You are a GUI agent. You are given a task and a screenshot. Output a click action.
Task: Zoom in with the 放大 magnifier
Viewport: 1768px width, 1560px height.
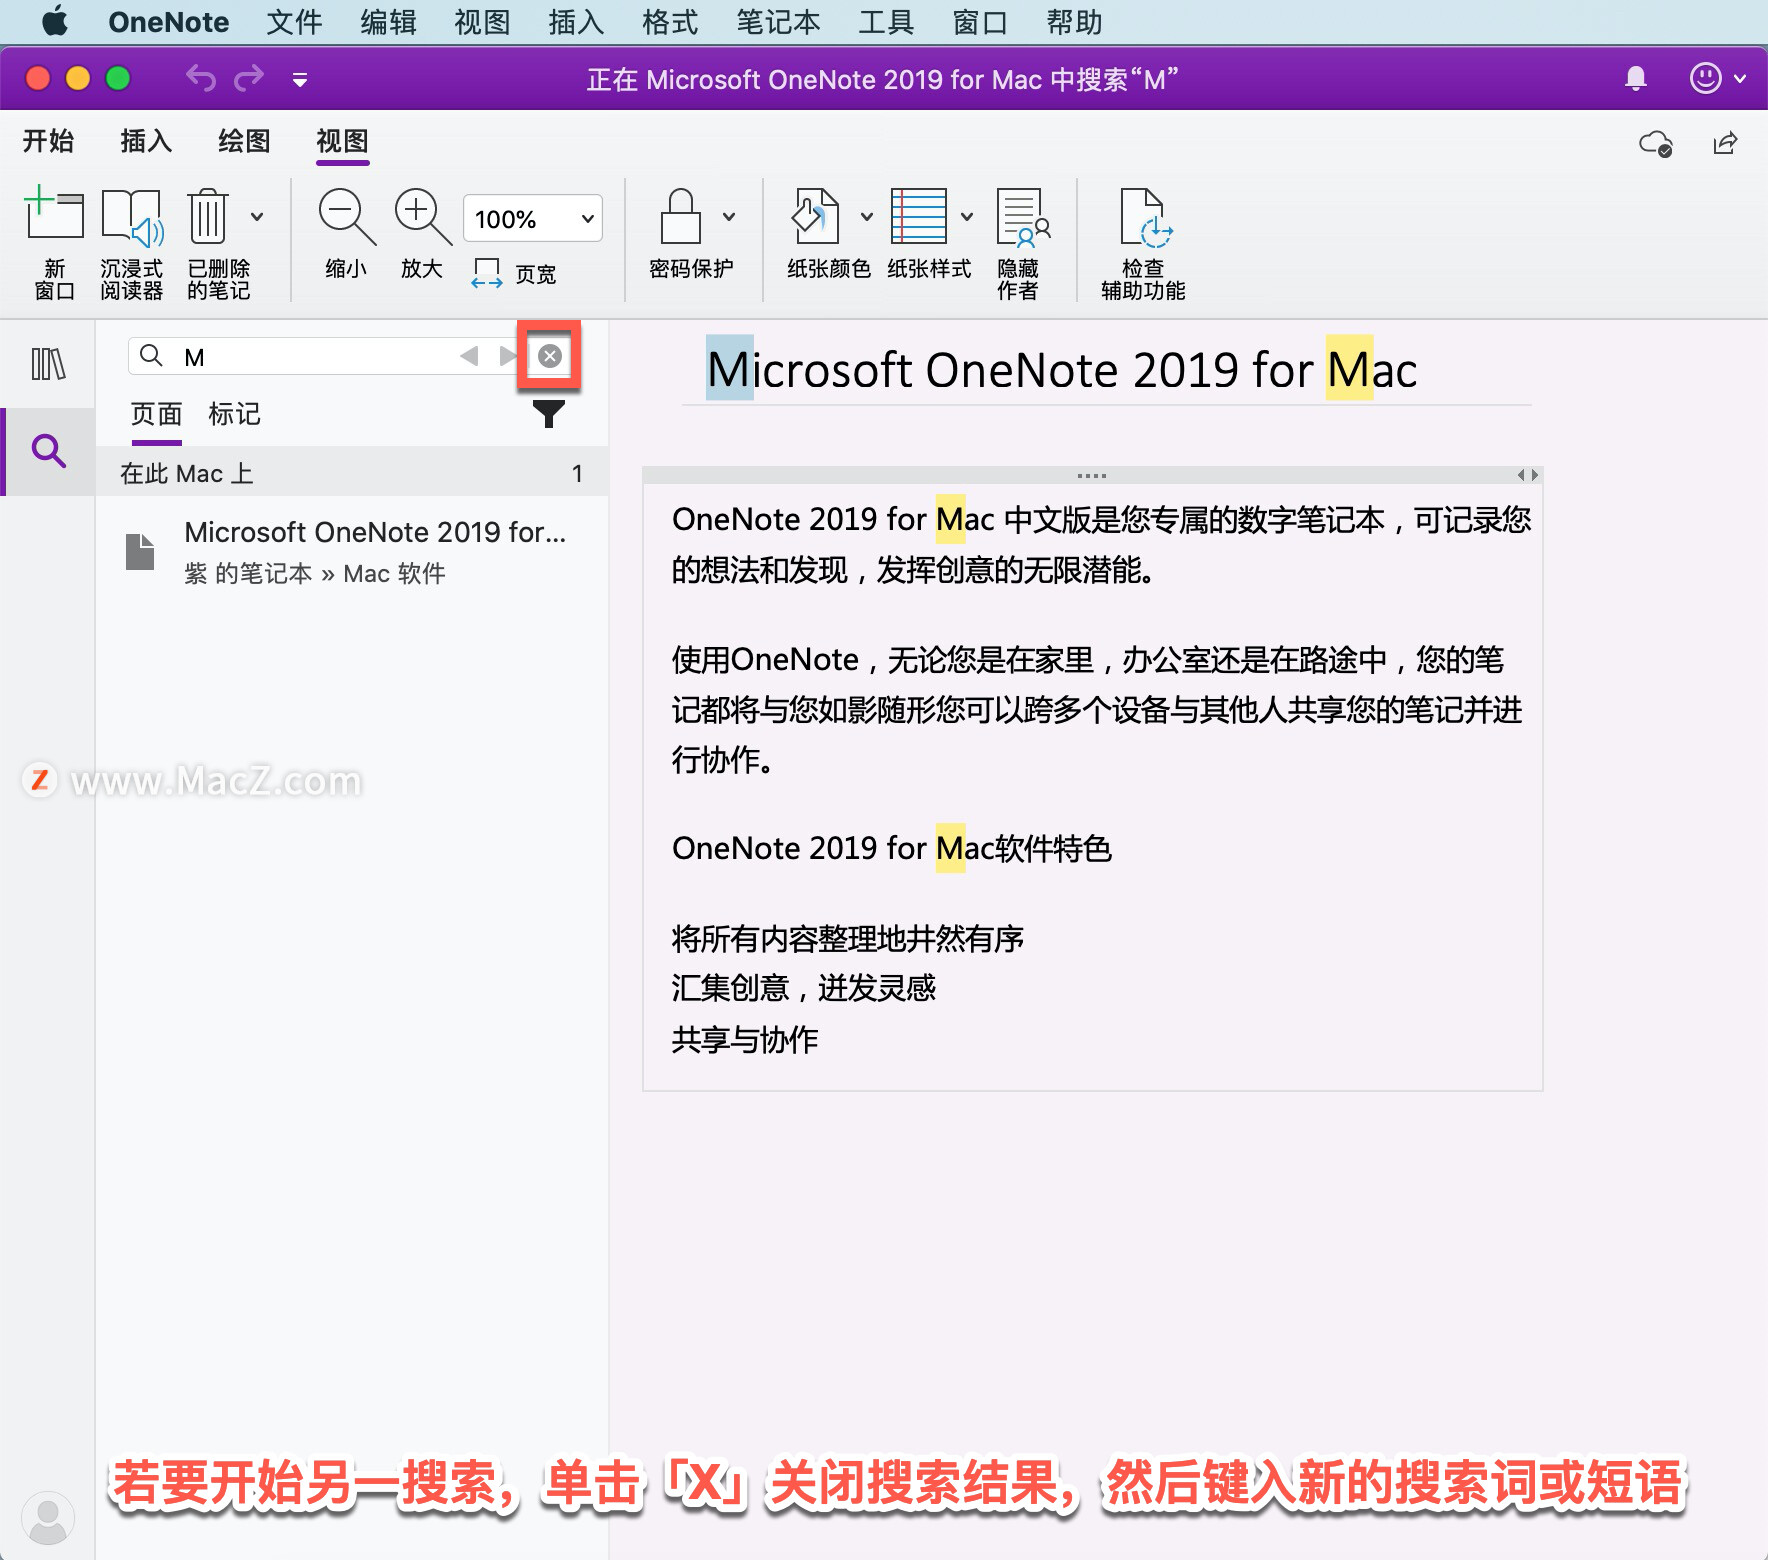(x=422, y=234)
